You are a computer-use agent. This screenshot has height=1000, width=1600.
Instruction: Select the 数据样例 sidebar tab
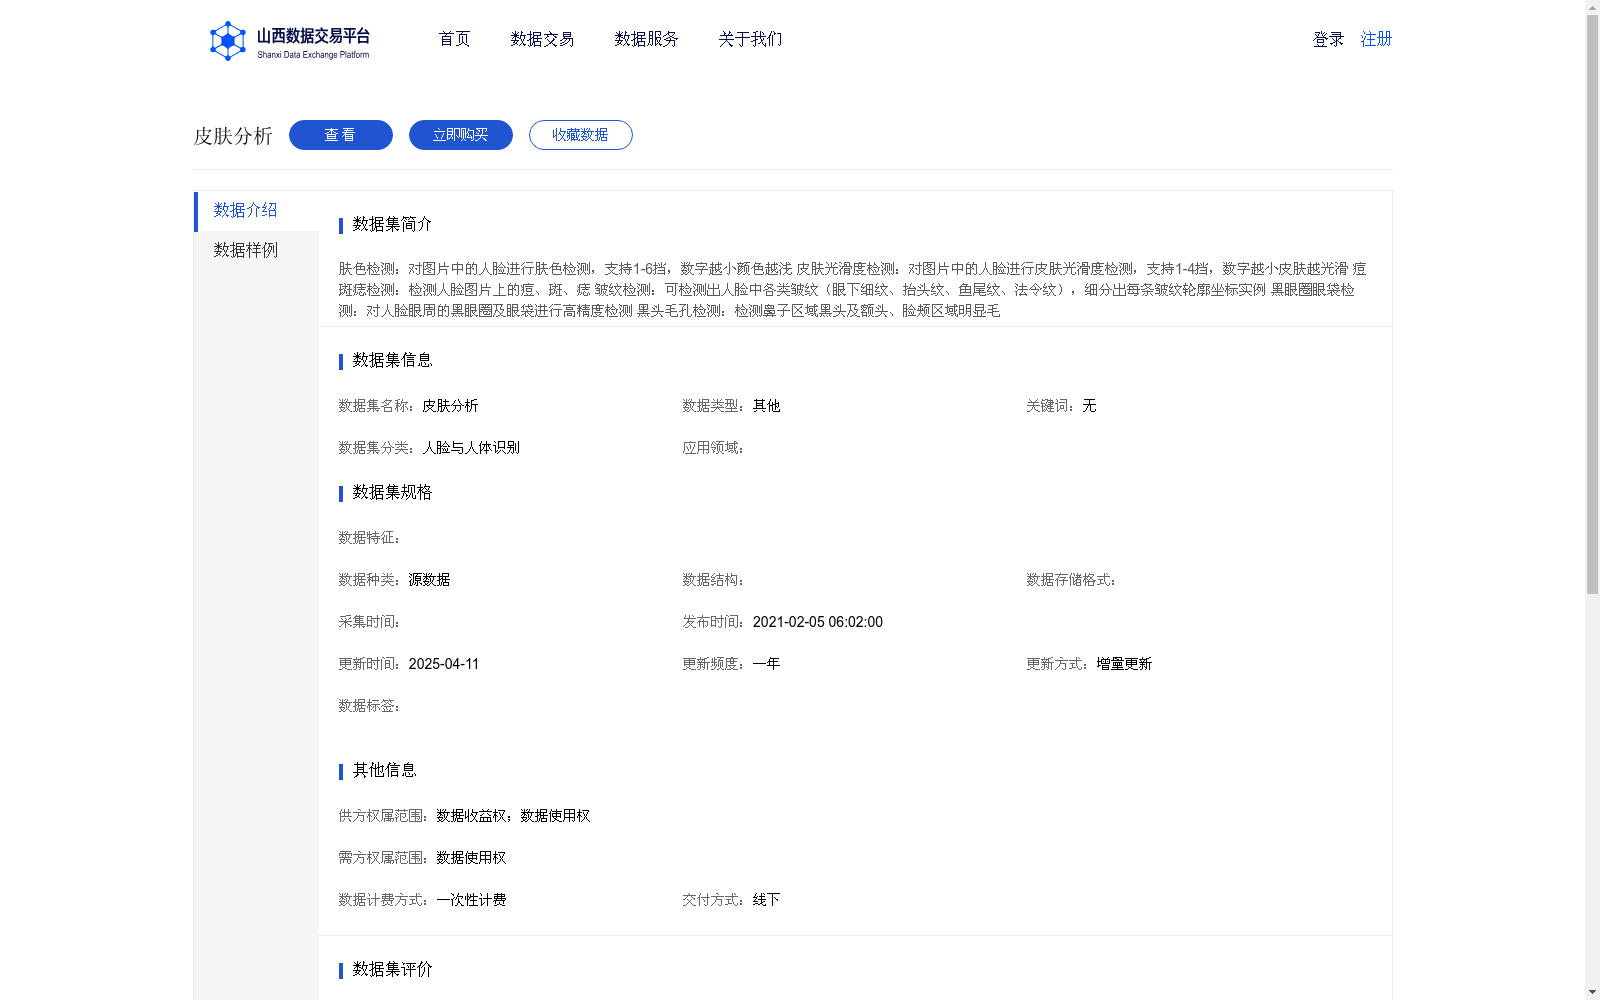(x=256, y=250)
